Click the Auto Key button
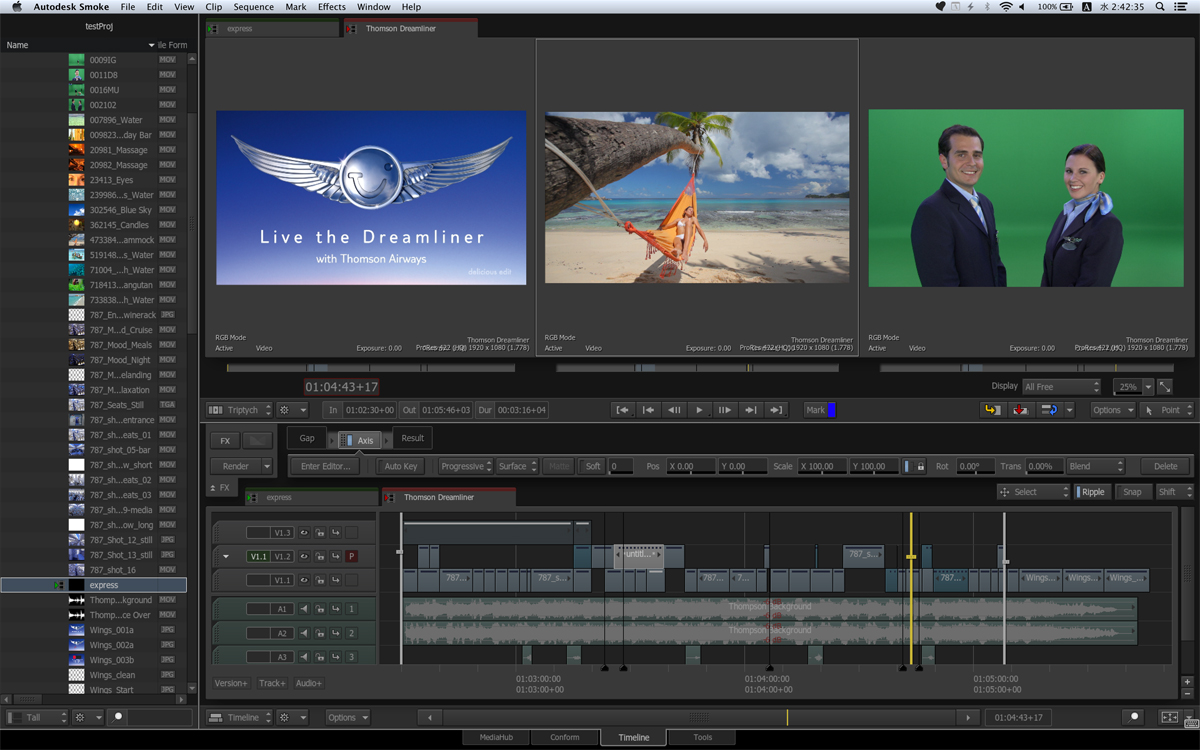Viewport: 1200px width, 750px height. 401,466
